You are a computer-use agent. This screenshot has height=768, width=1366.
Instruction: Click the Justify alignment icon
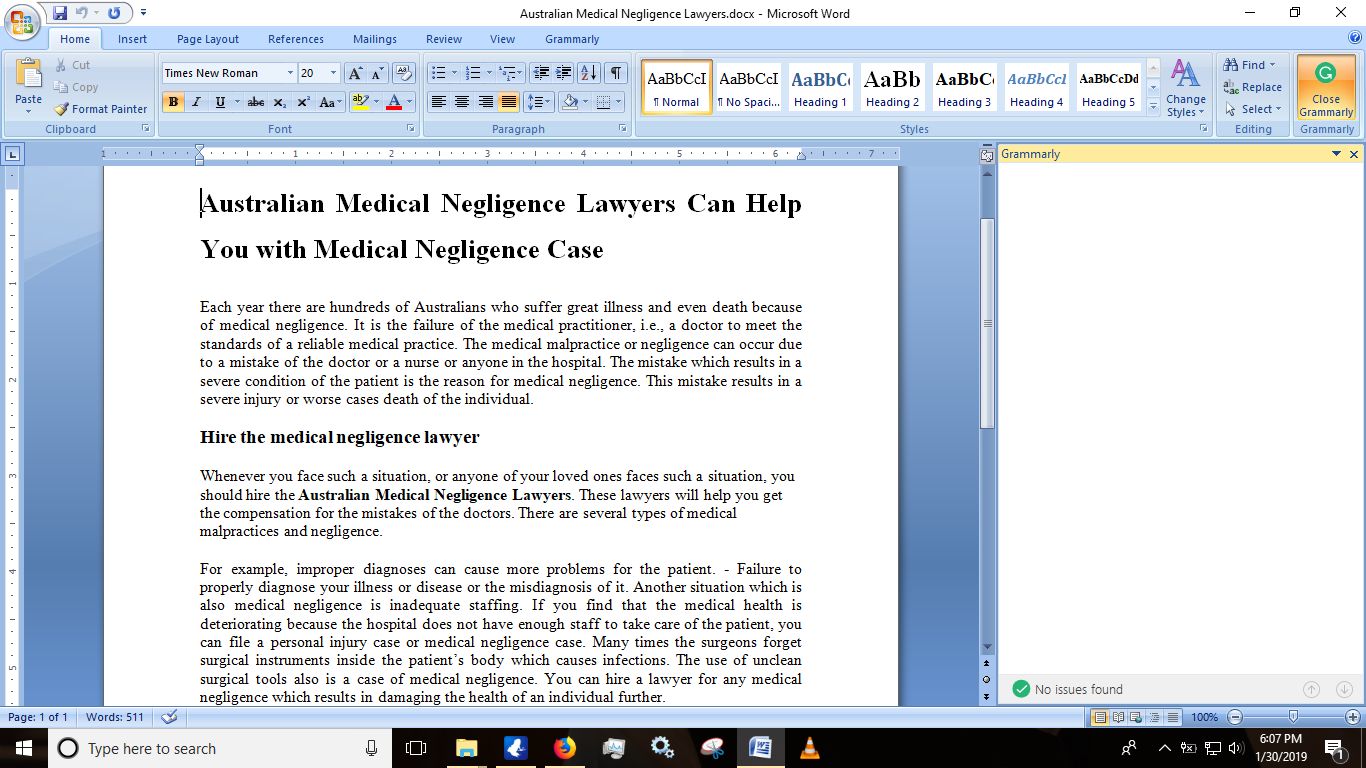pos(509,102)
